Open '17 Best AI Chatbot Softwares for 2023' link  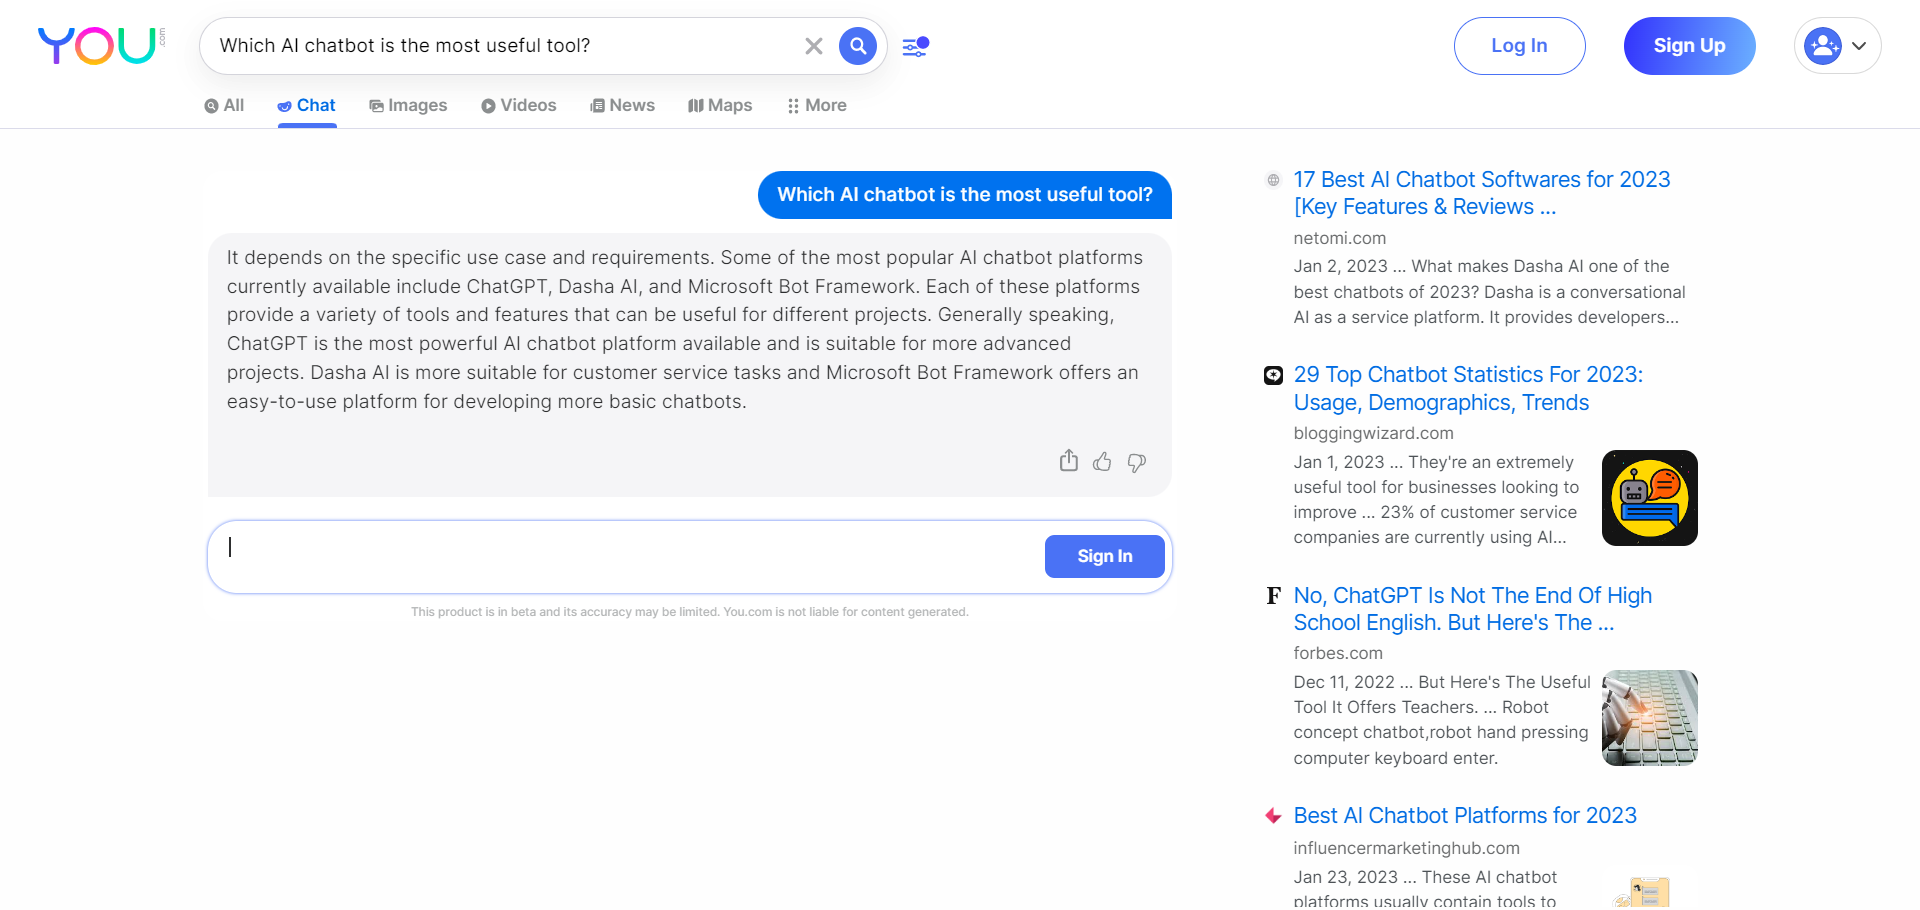click(x=1481, y=193)
